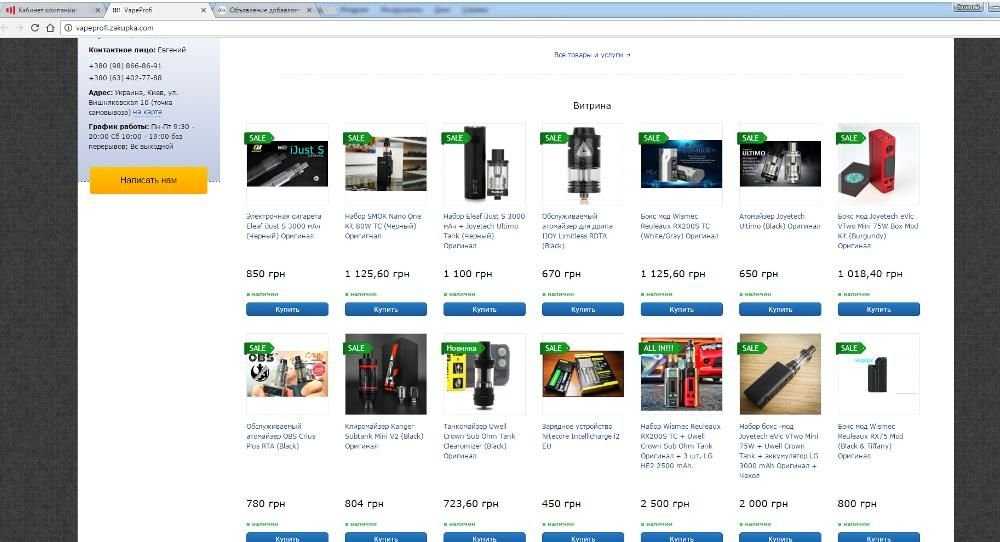
Task: Open site info icon in address bar
Action: 68,28
